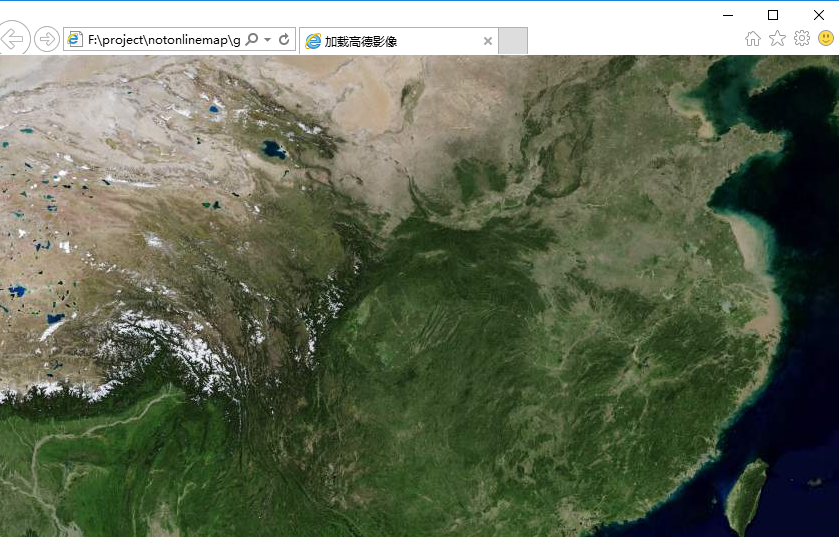Click Taiwan island on the satellite map

tap(748, 495)
